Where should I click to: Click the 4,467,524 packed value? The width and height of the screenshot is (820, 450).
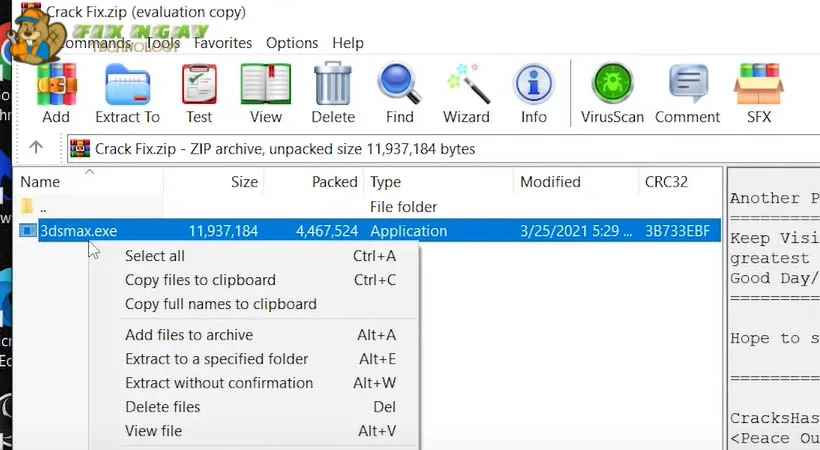(327, 231)
